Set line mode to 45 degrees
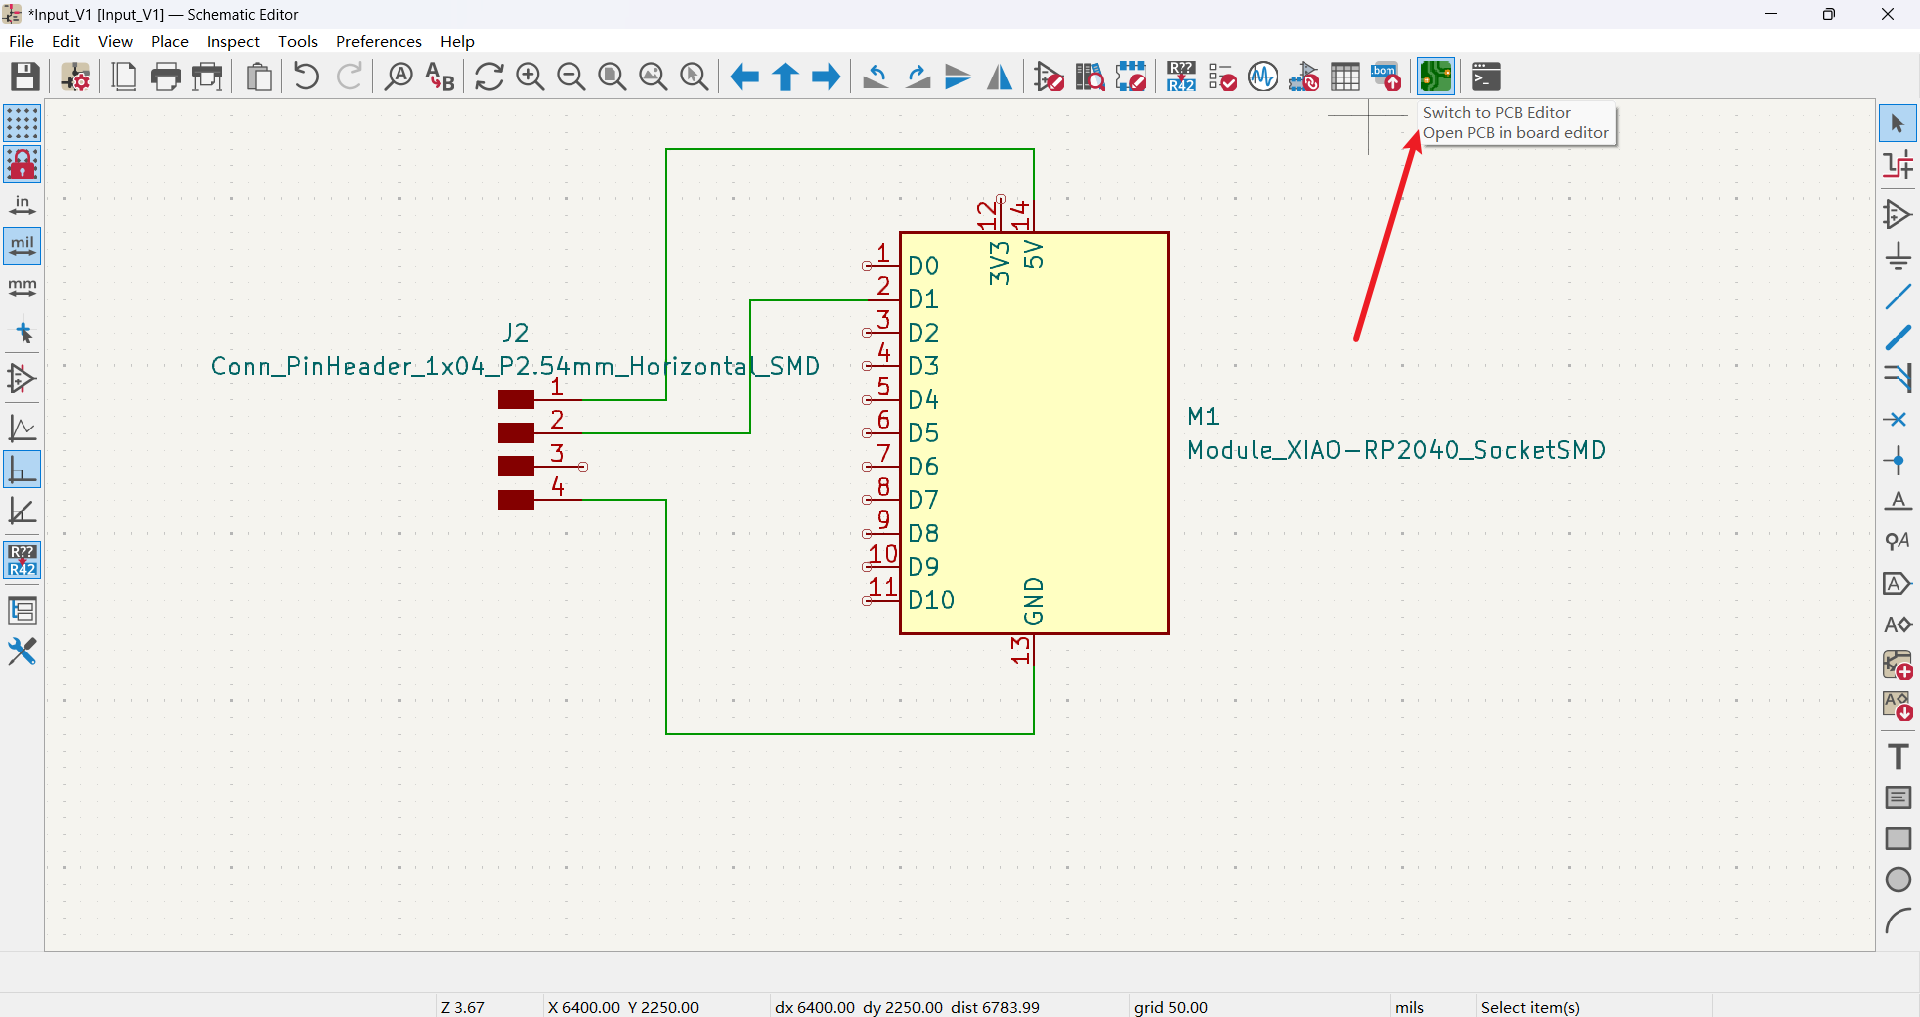The height and width of the screenshot is (1017, 1920). [x=22, y=511]
